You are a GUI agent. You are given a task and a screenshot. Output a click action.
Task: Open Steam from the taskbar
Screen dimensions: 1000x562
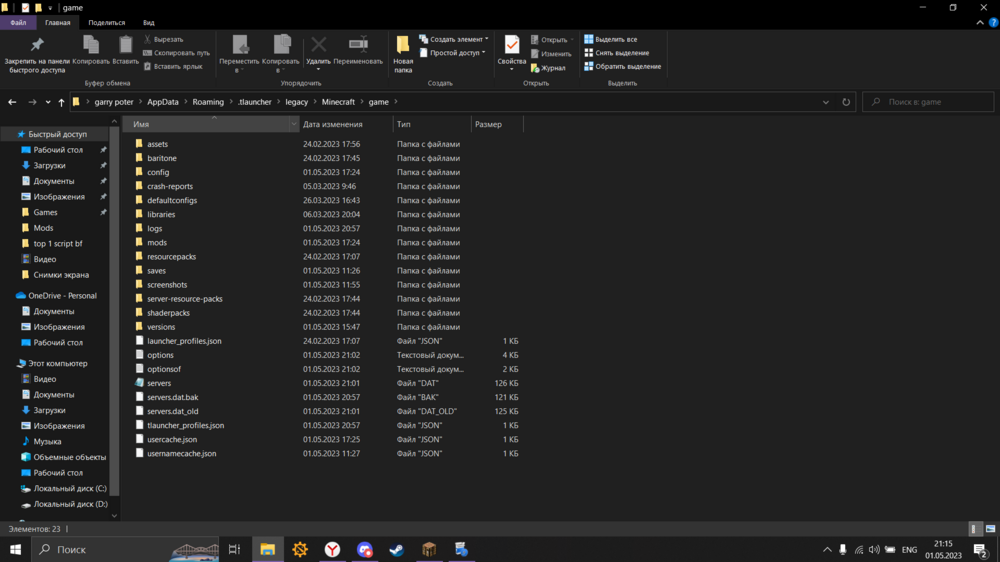(397, 549)
